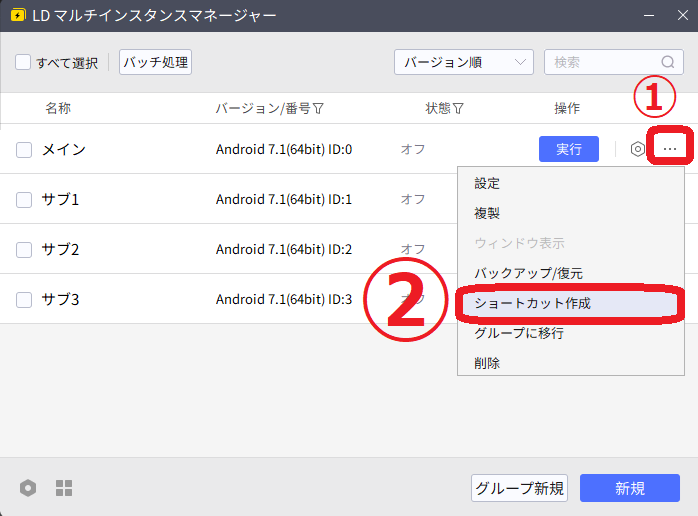Toggle the サブ3 row checkbox
This screenshot has height=516, width=698.
[x=24, y=299]
